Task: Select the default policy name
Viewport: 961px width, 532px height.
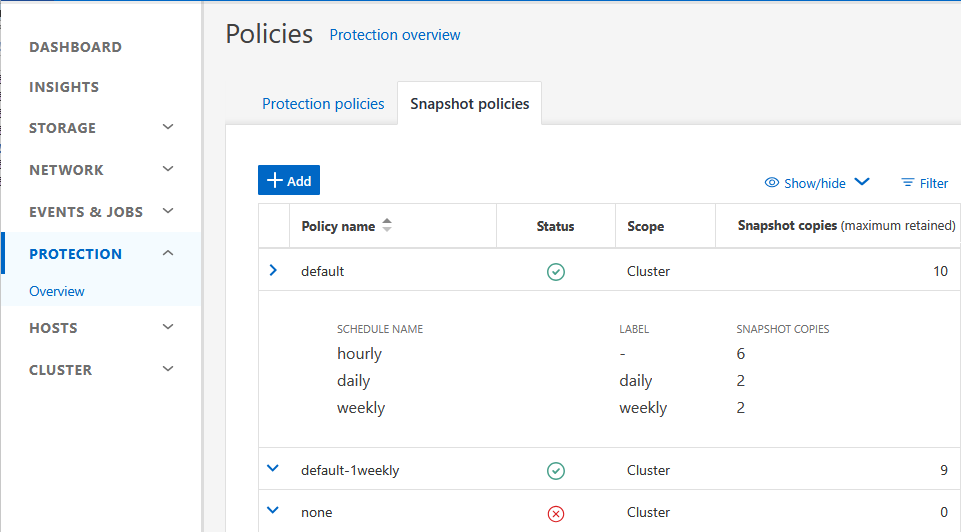Action: 322,271
